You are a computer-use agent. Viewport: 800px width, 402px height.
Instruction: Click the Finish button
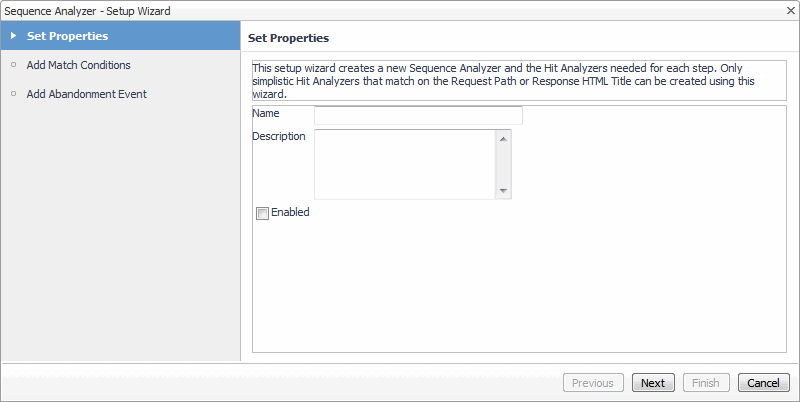click(706, 383)
